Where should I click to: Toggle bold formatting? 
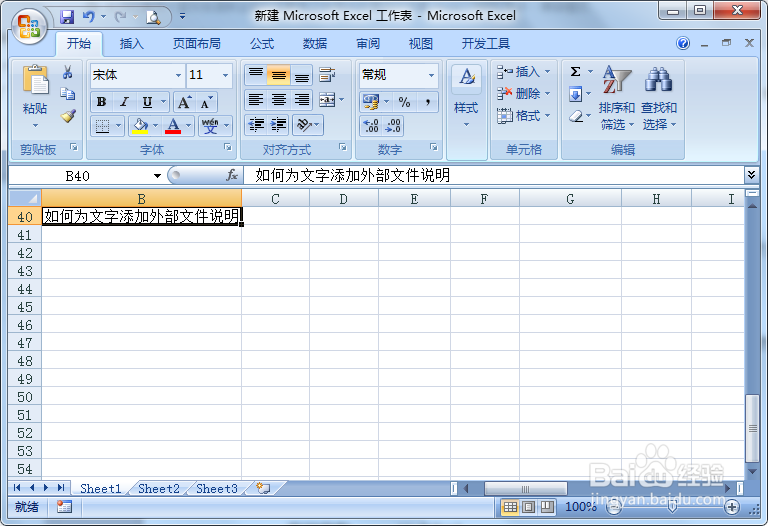click(x=101, y=102)
